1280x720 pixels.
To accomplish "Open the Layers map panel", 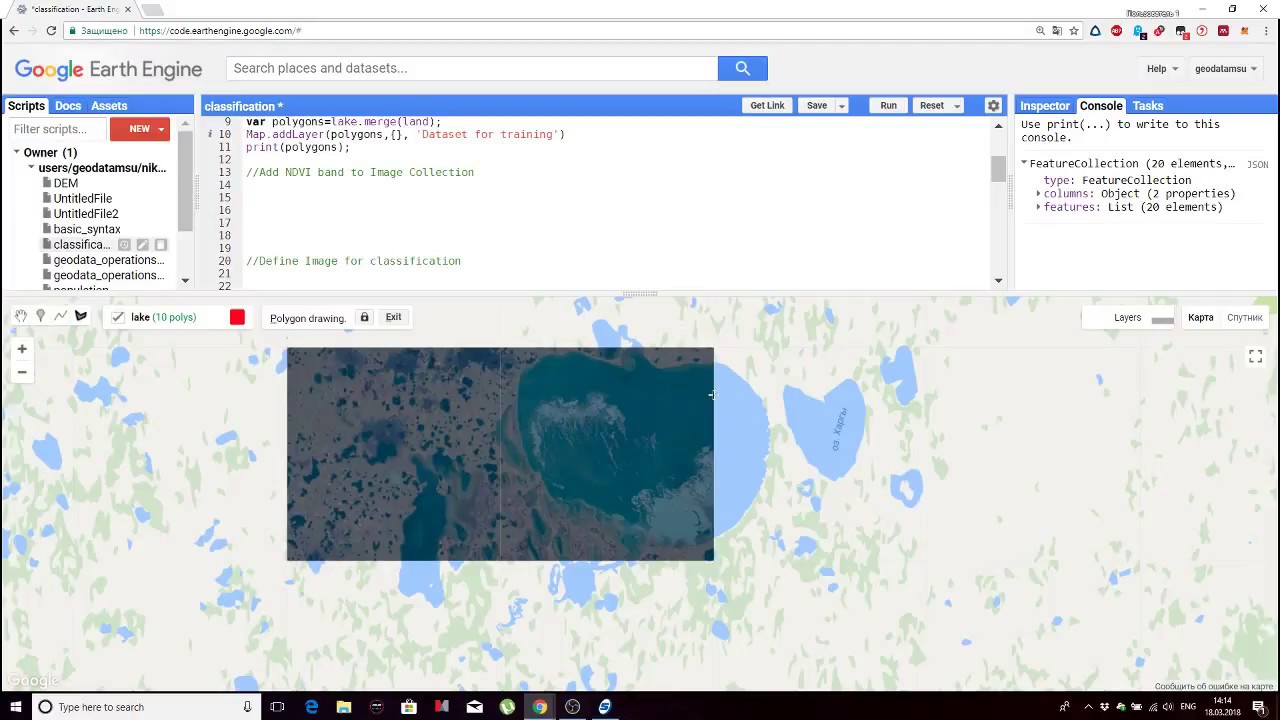I will pos(1127,318).
